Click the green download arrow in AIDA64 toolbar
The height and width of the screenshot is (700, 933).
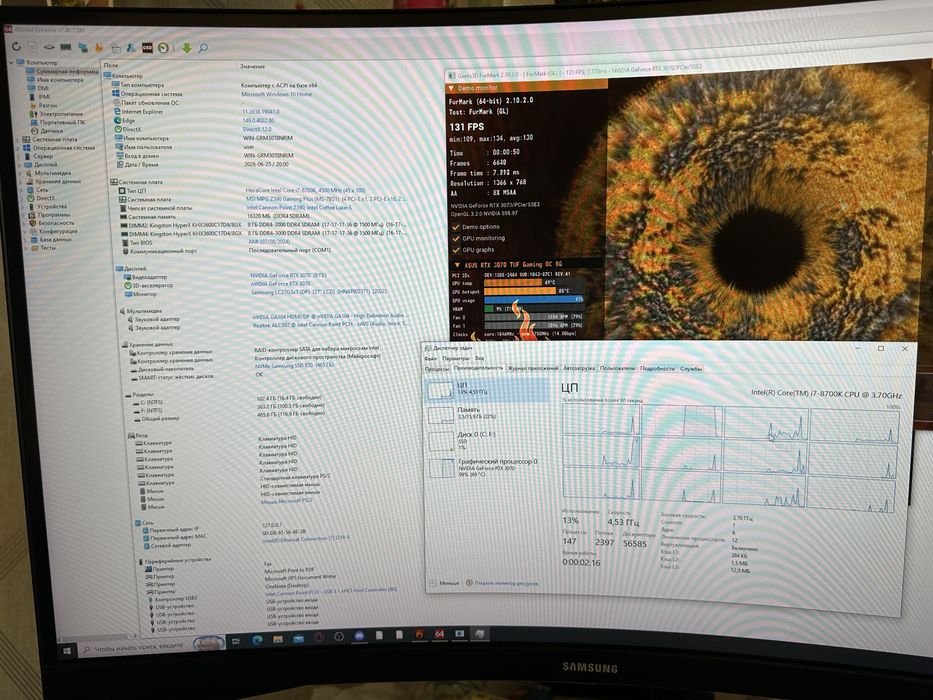tap(187, 48)
